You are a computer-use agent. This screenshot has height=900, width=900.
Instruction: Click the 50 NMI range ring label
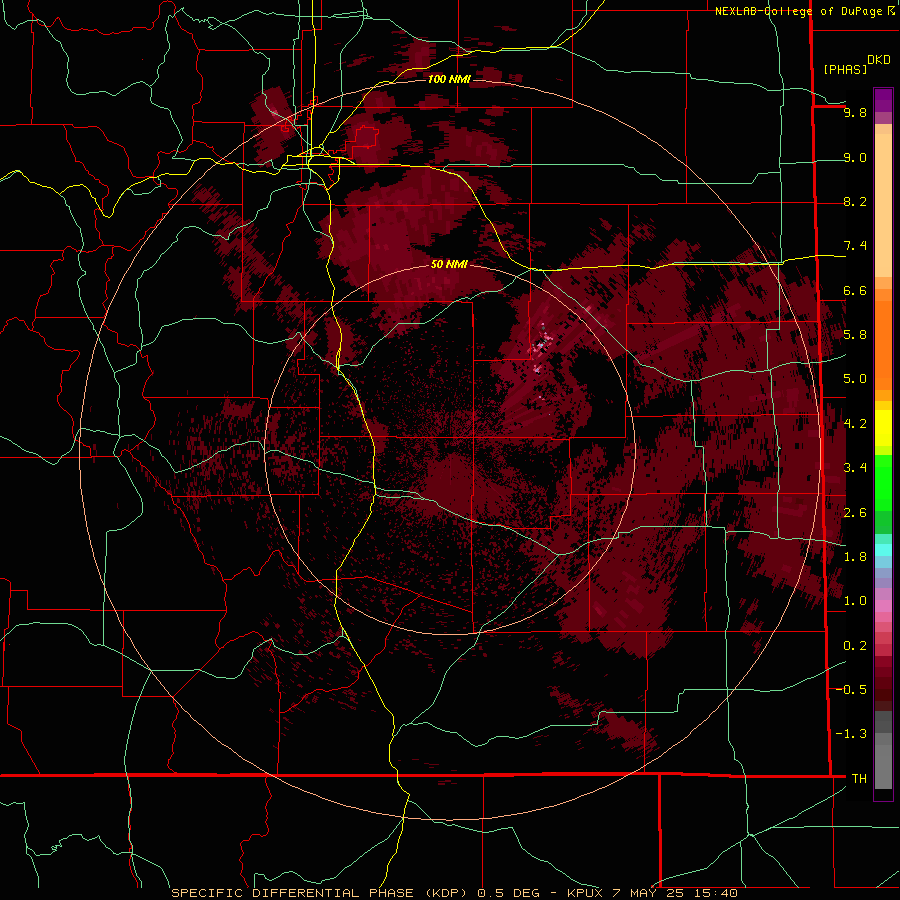coord(449,264)
